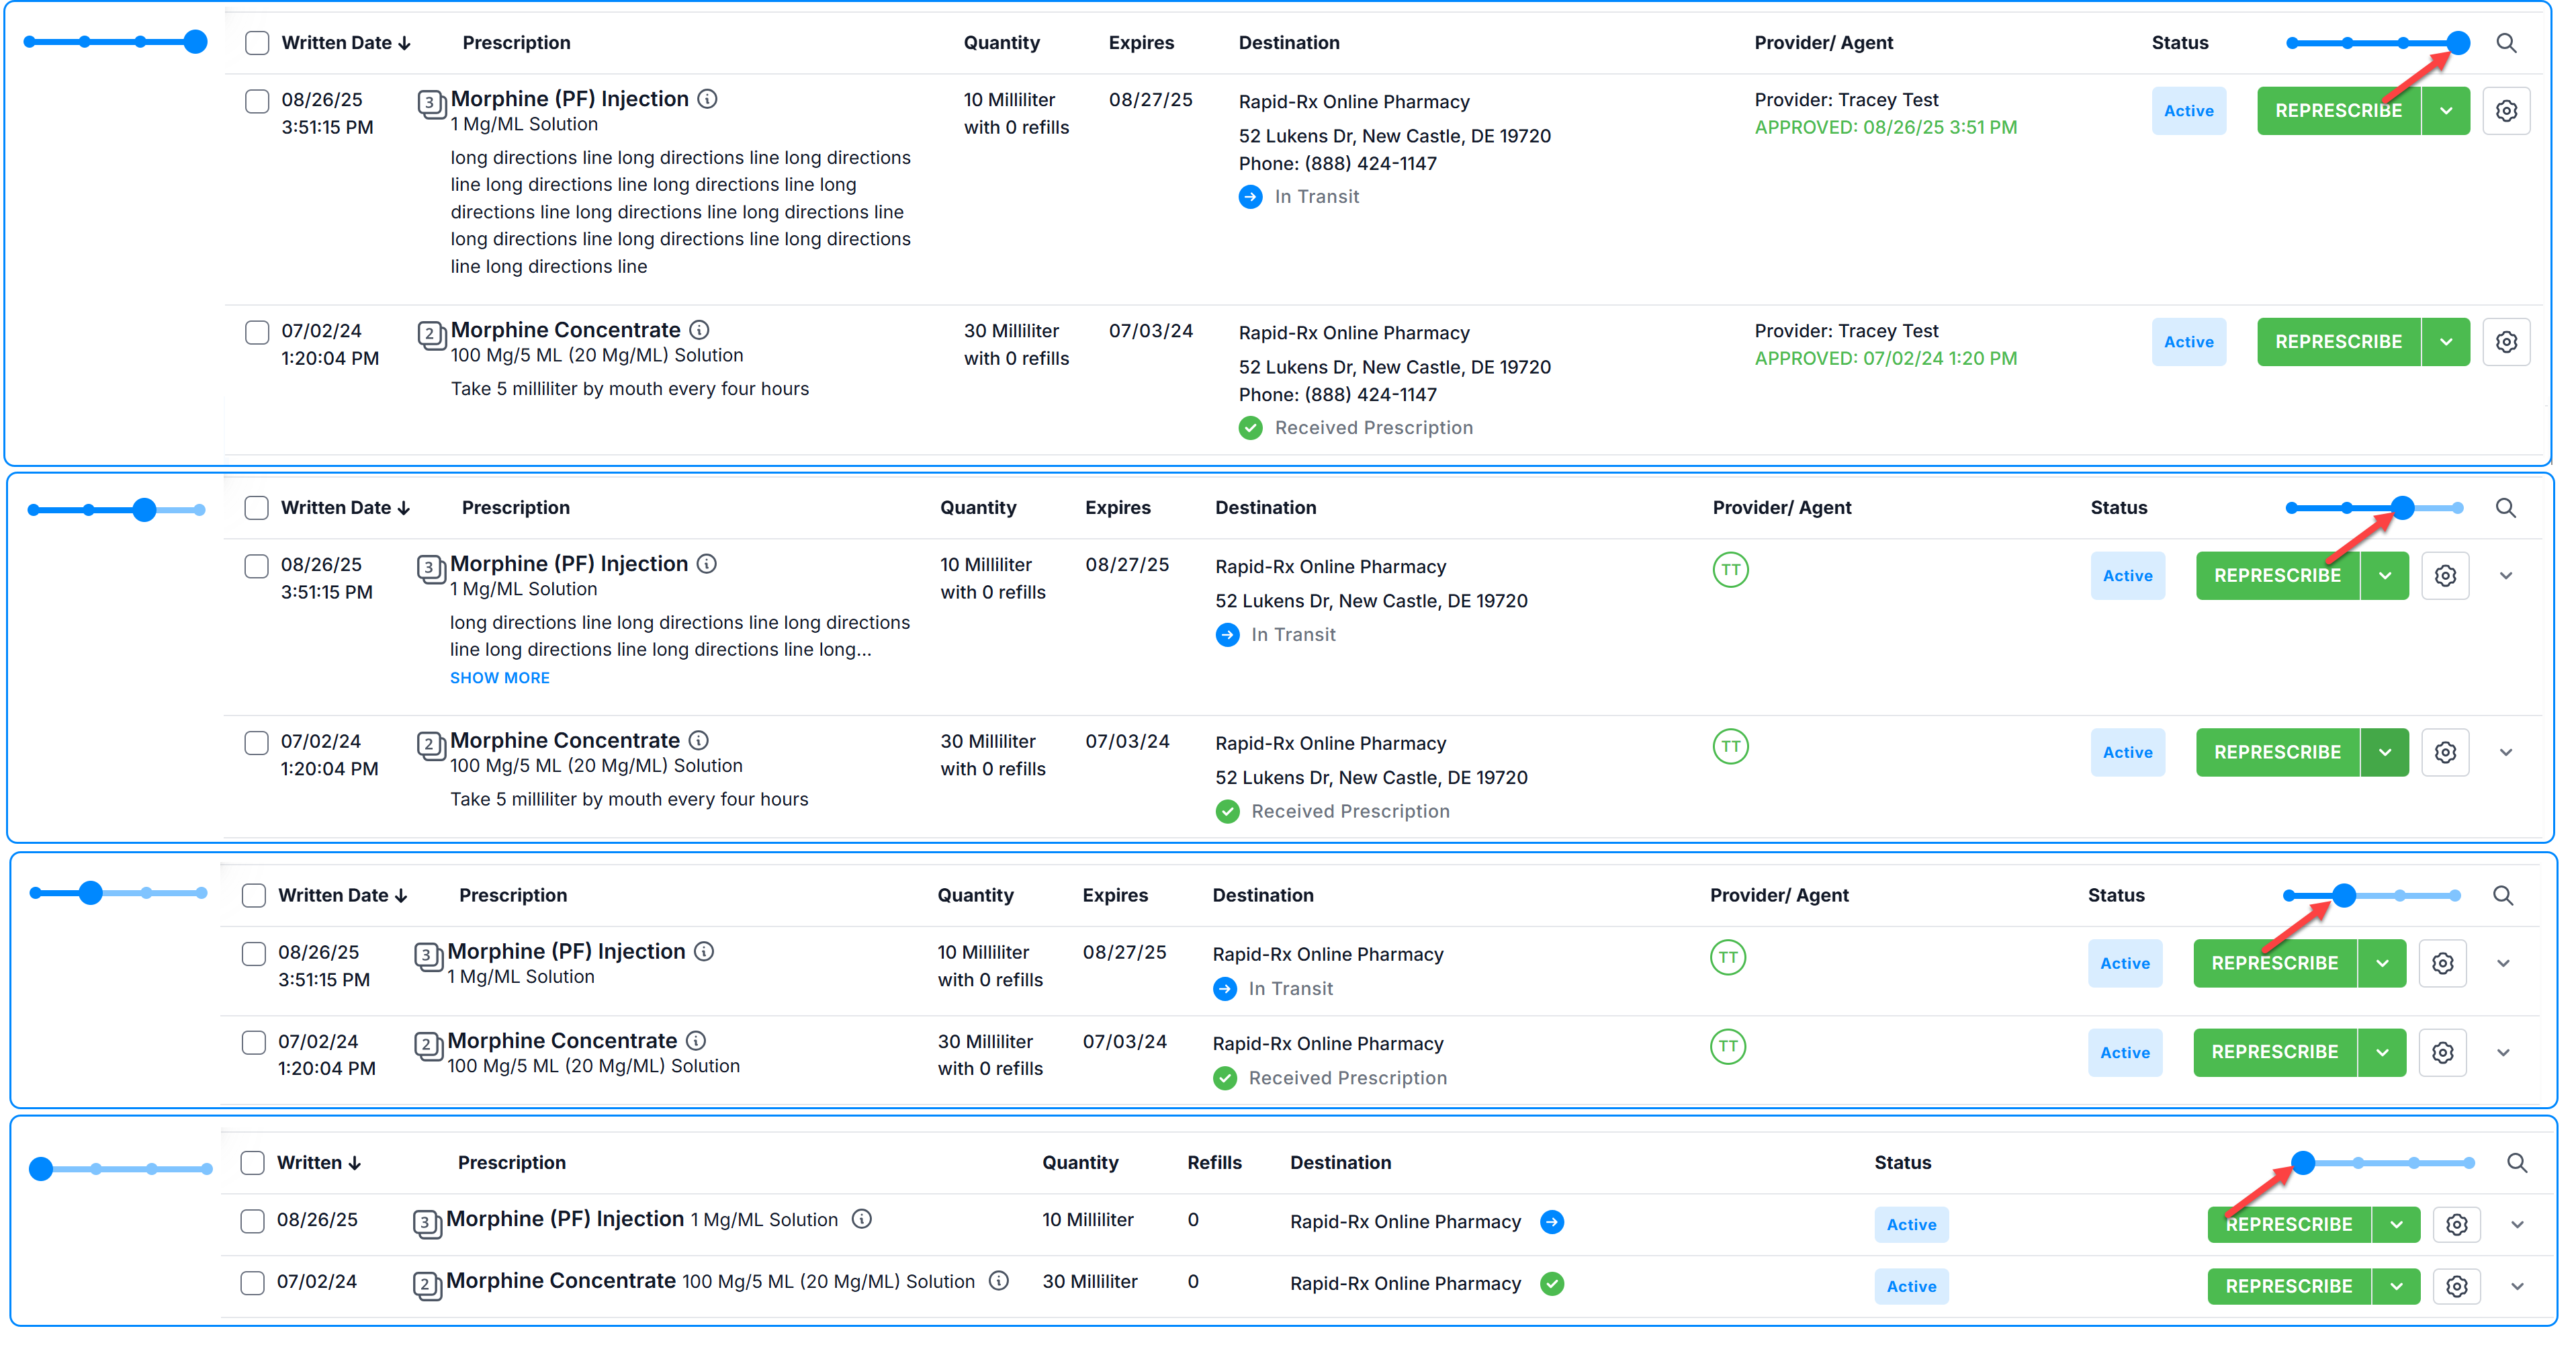
Task: Click search icon in top table header
Action: (x=2505, y=43)
